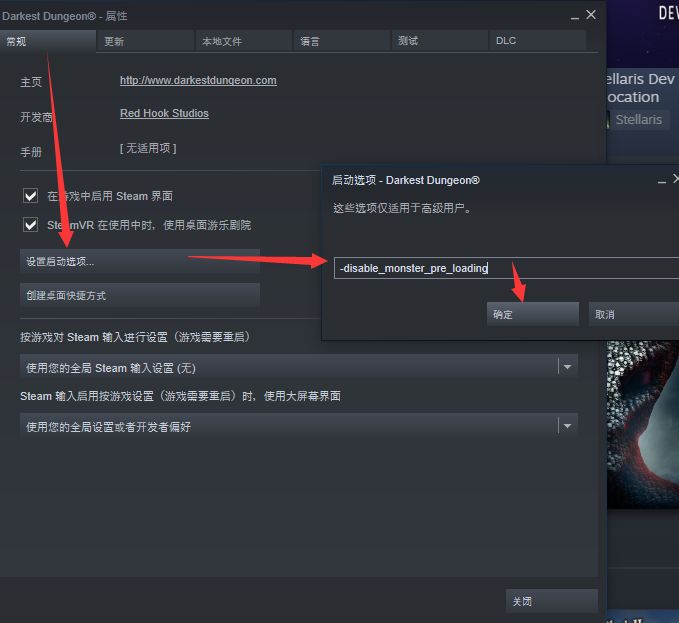Open darkestdungeon.com homepage link
679x623 pixels.
coord(198,81)
